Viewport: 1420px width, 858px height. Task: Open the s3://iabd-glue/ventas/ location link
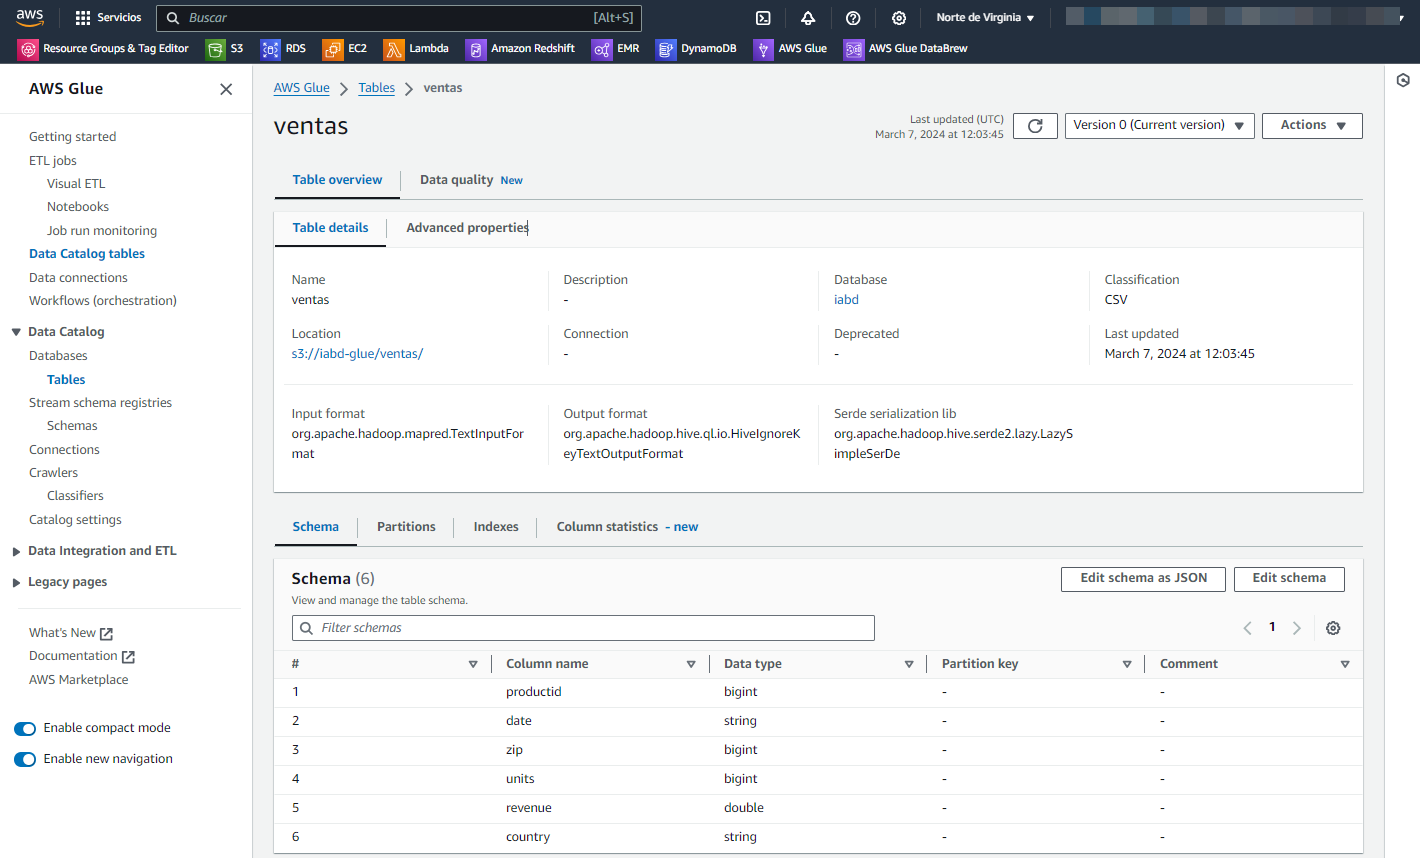357,354
